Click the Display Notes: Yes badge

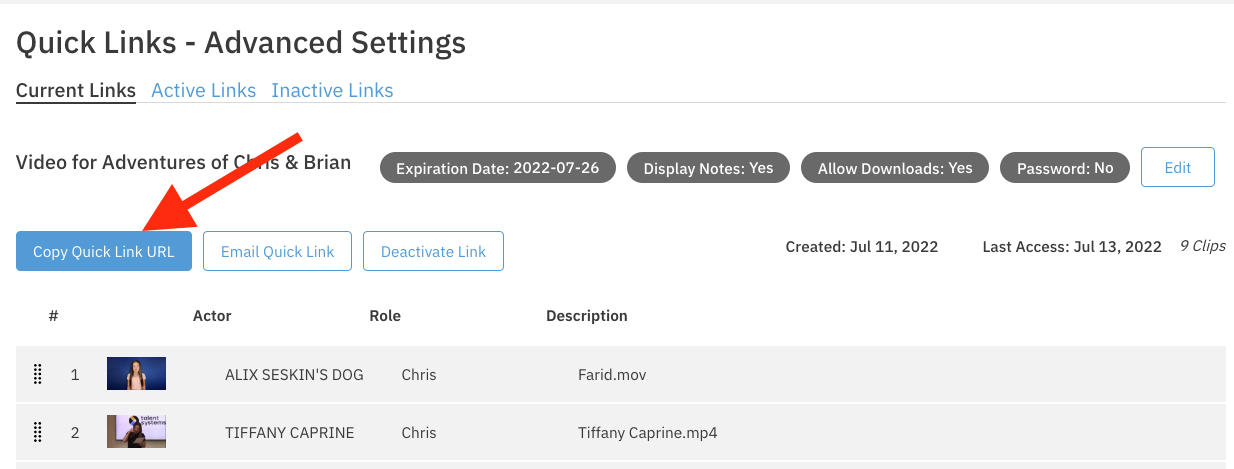(708, 168)
